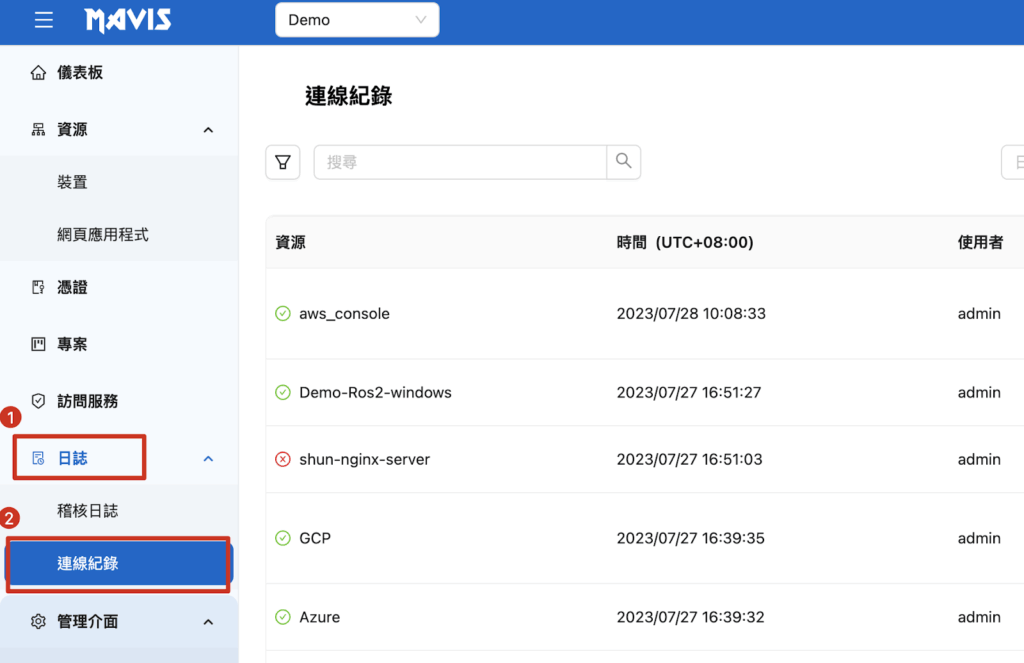
Task: Click the magnifying glass search button
Action: tap(624, 161)
